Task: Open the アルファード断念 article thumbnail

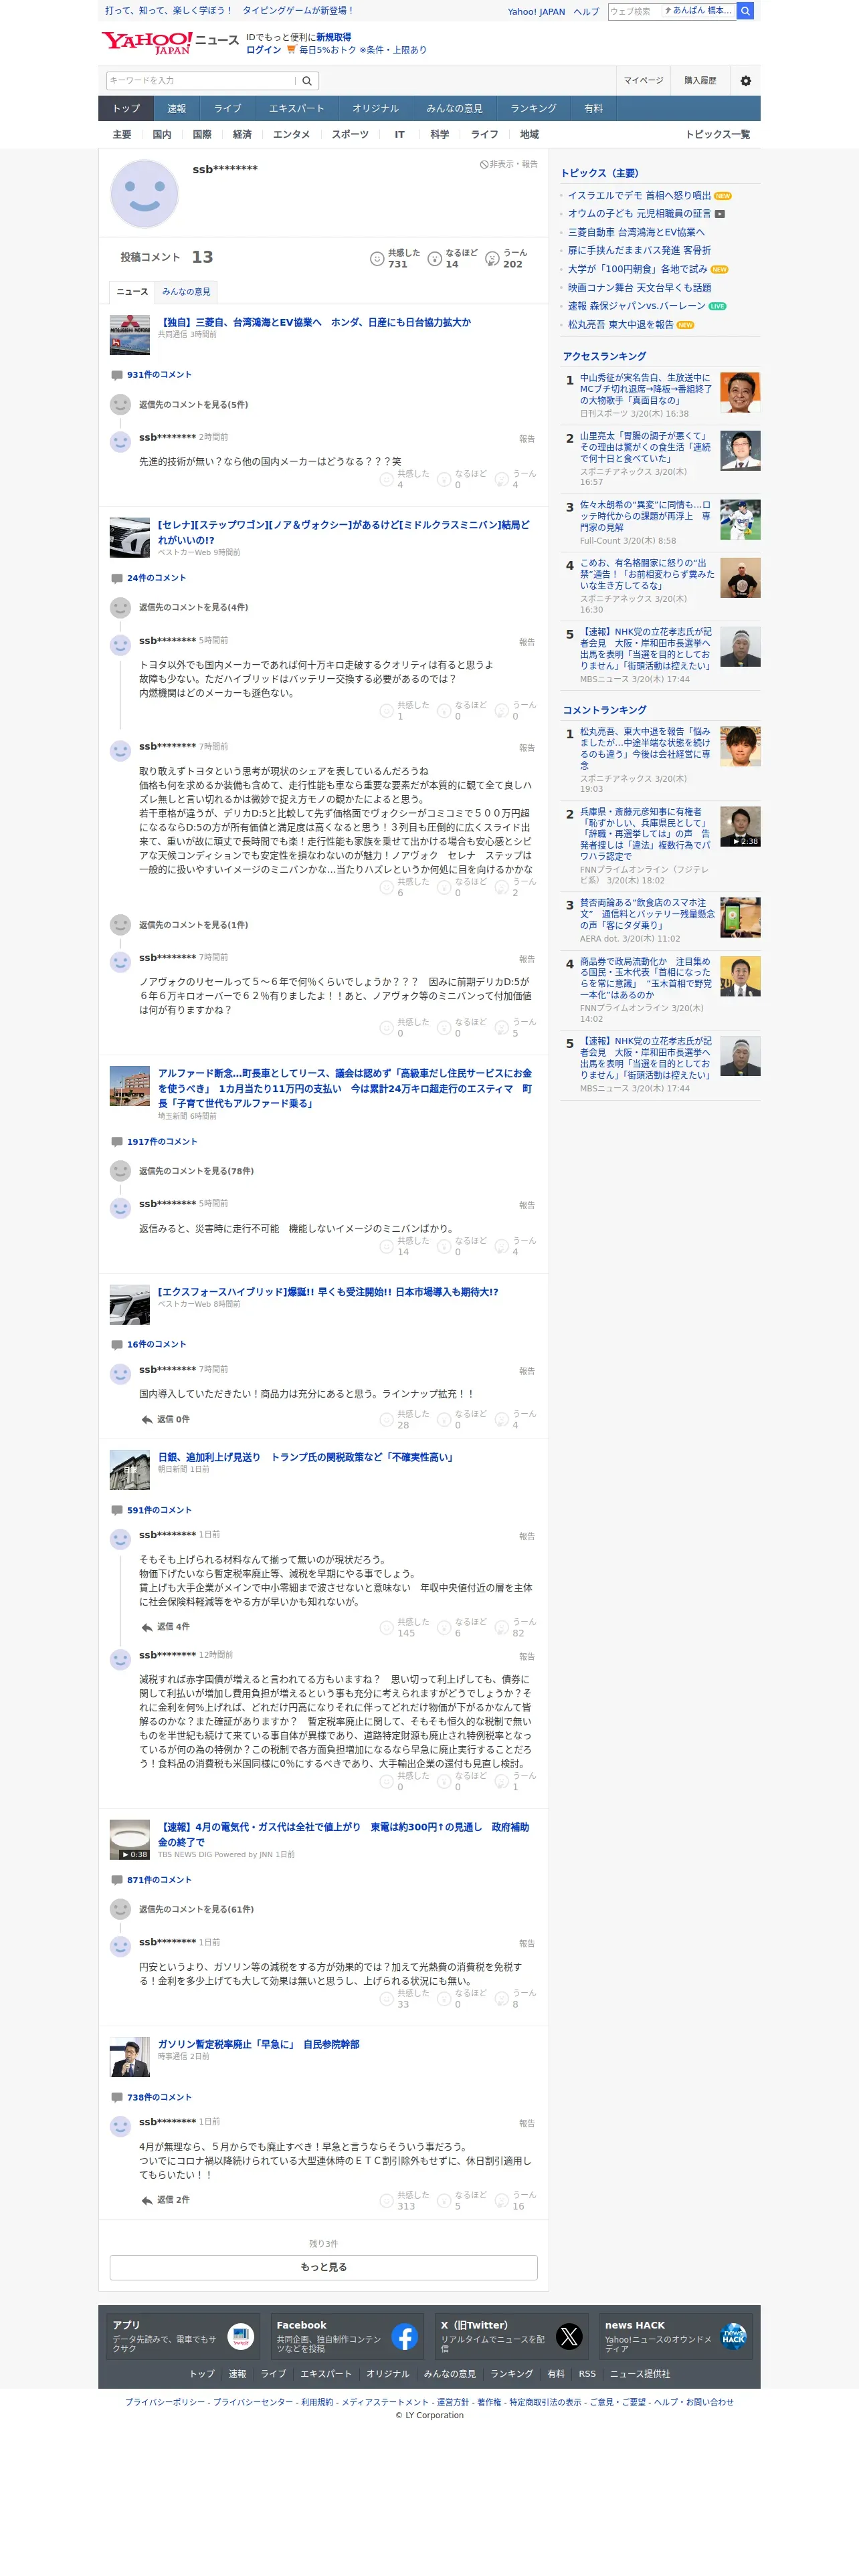Action: click(x=129, y=1086)
